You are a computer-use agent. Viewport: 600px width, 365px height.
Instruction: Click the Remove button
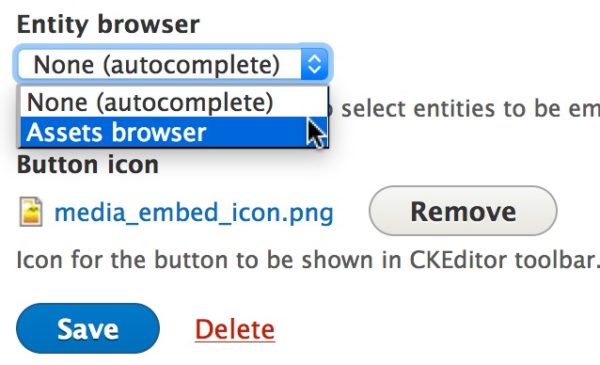tap(463, 210)
